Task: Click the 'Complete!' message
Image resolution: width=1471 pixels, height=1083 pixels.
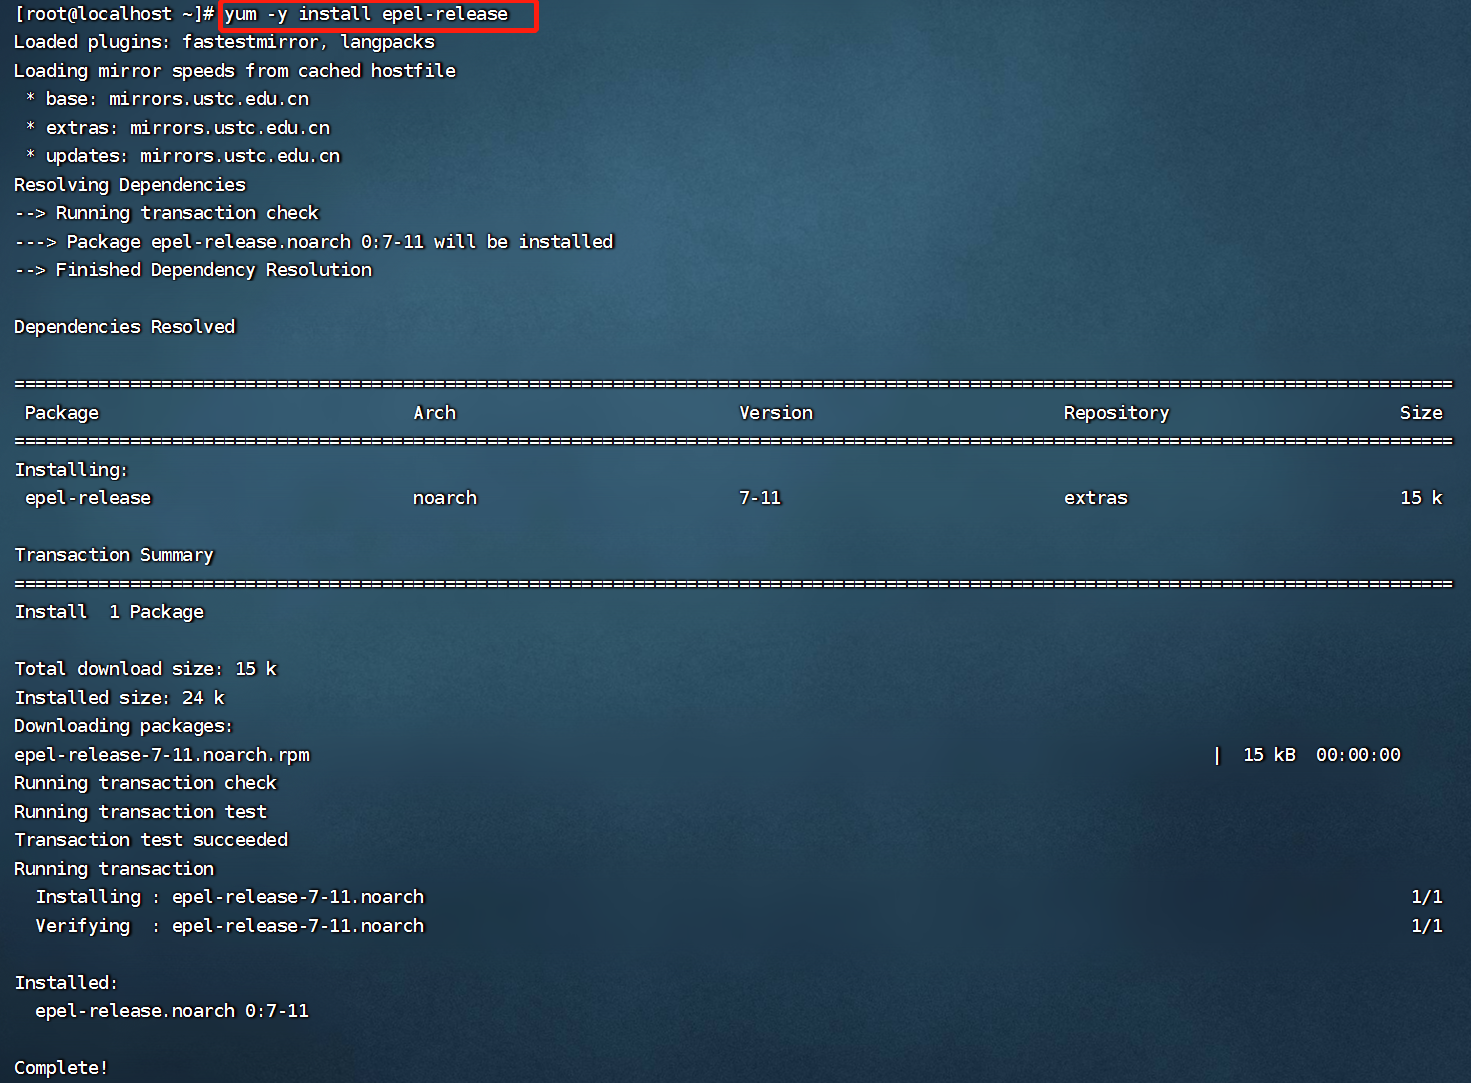Action: pyautogui.click(x=61, y=1068)
